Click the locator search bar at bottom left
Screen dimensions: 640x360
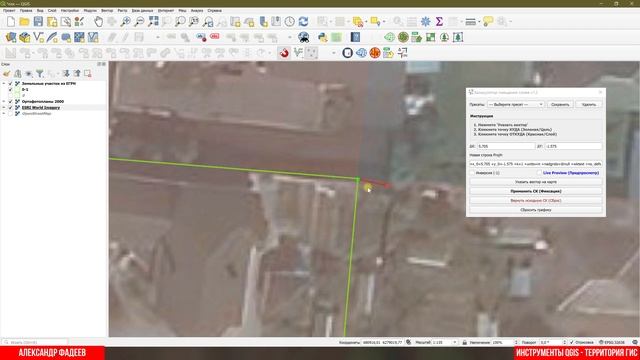tap(35, 342)
